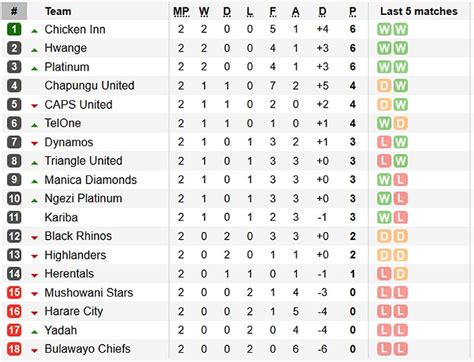474x362 pixels.
Task: Sort by P points column header
Action: (353, 12)
